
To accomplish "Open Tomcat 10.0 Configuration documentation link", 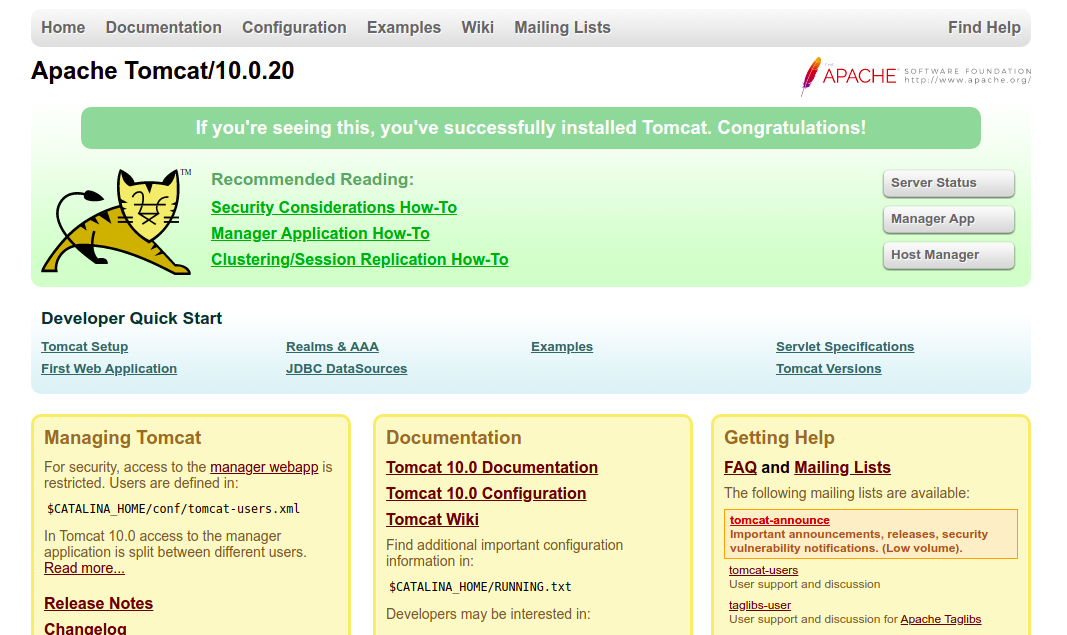I will (x=486, y=493).
